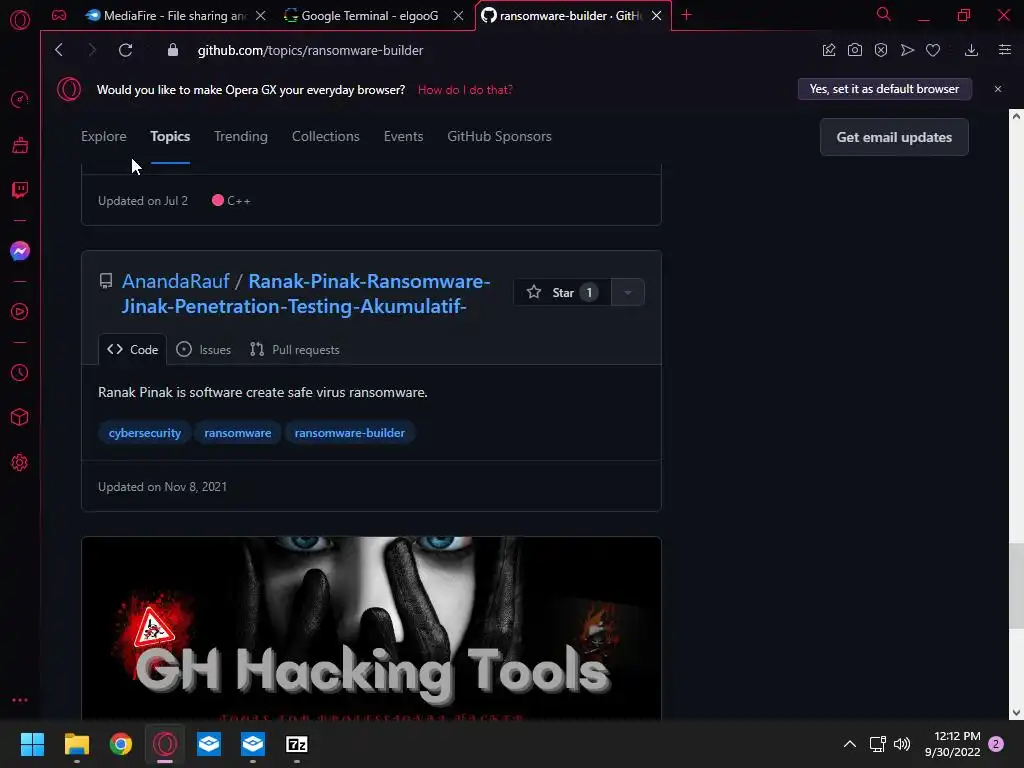
Task: Open Messenger sidebar icon
Action: click(20, 251)
